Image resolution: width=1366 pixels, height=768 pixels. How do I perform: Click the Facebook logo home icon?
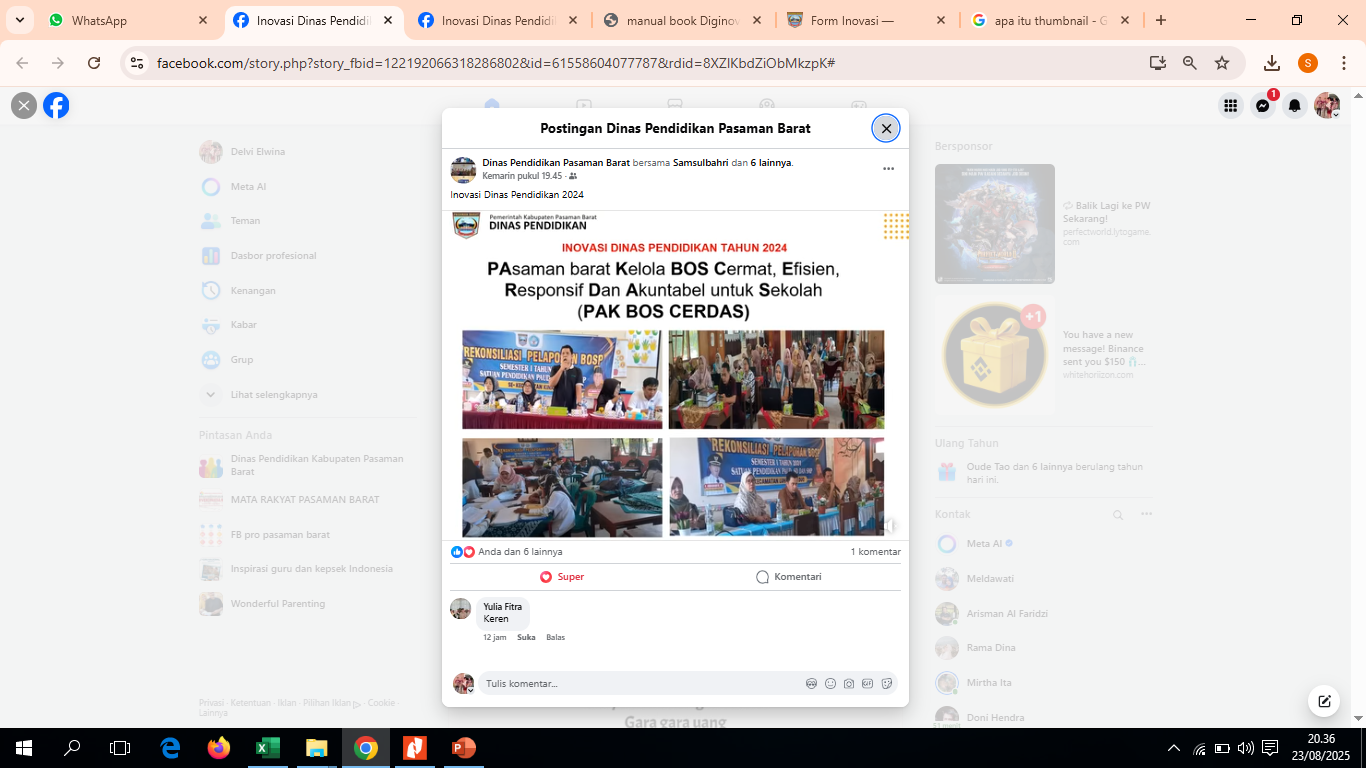(57, 106)
